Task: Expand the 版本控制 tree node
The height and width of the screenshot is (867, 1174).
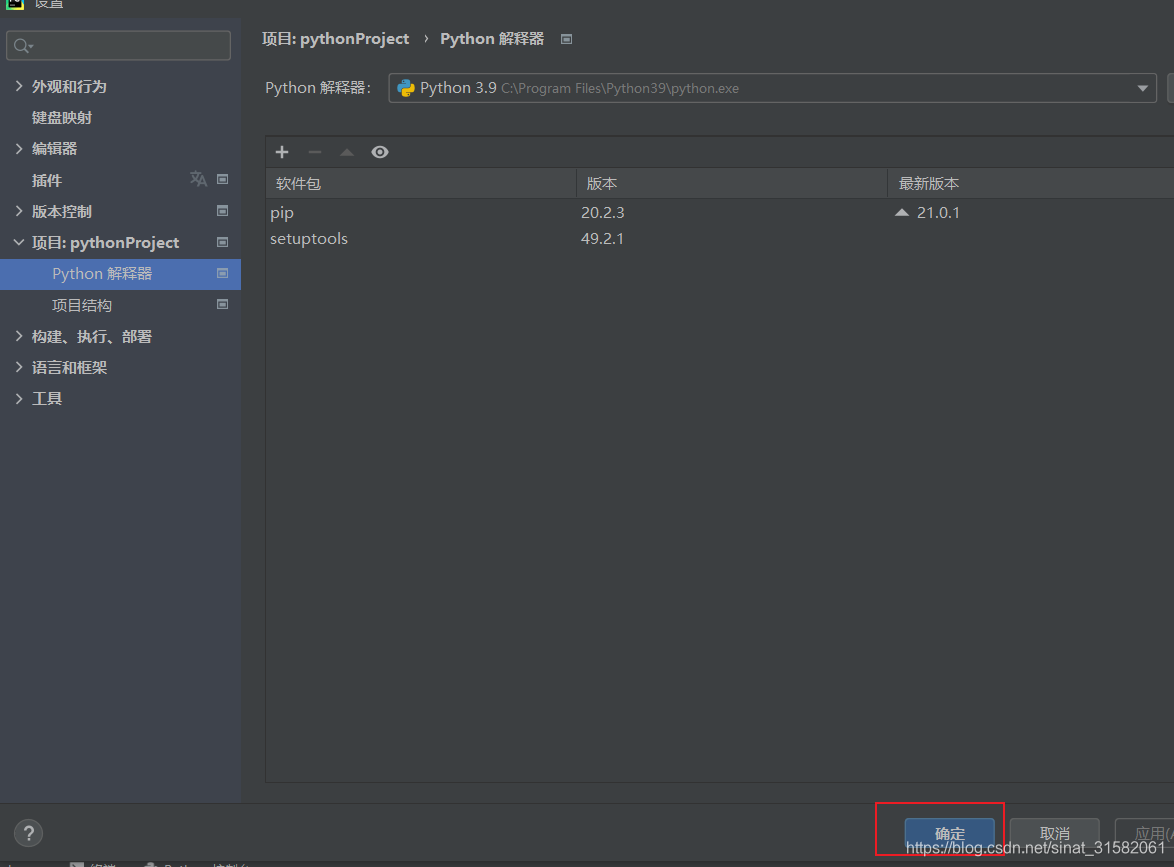Action: coord(19,211)
